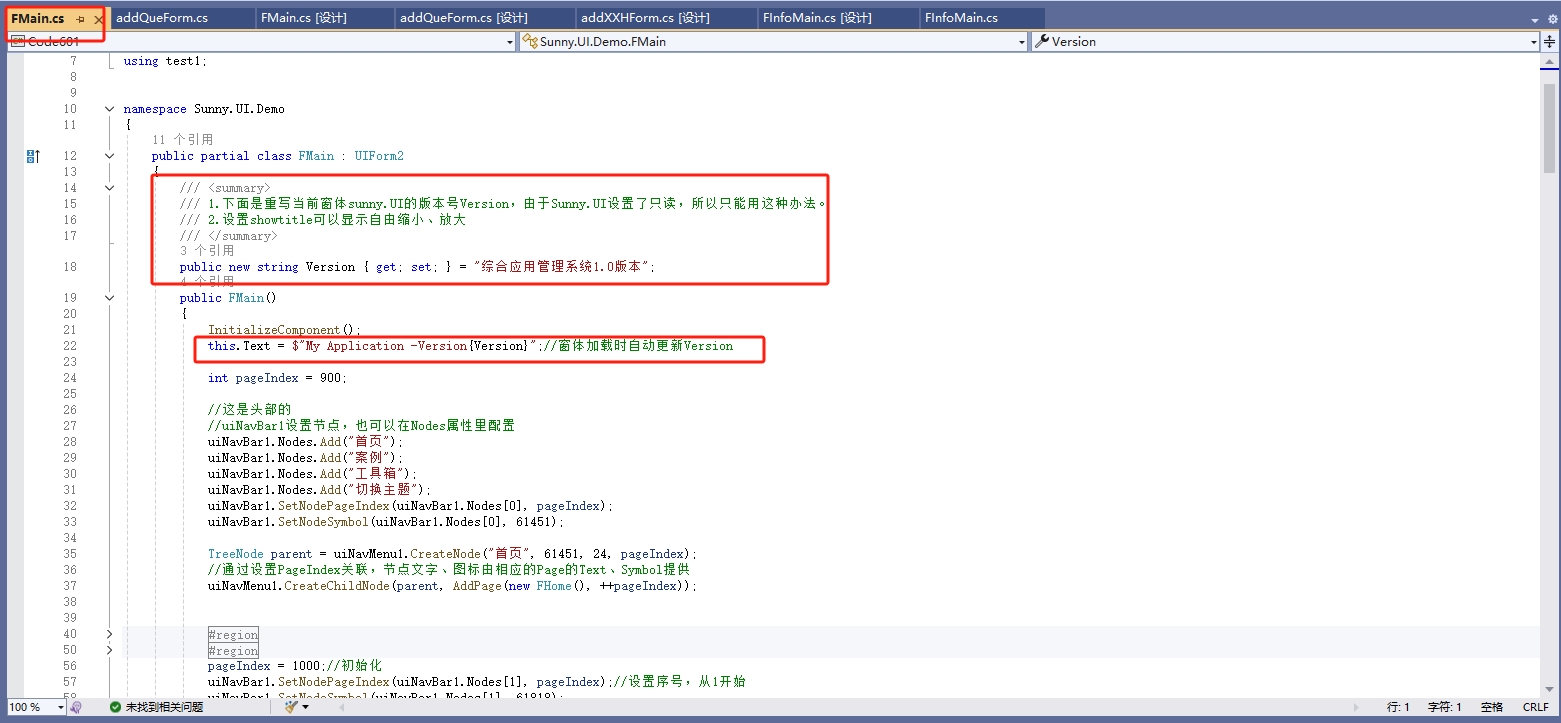The width and height of the screenshot is (1561, 723).
Task: Click the UIForm2 base class name
Action: (x=379, y=156)
